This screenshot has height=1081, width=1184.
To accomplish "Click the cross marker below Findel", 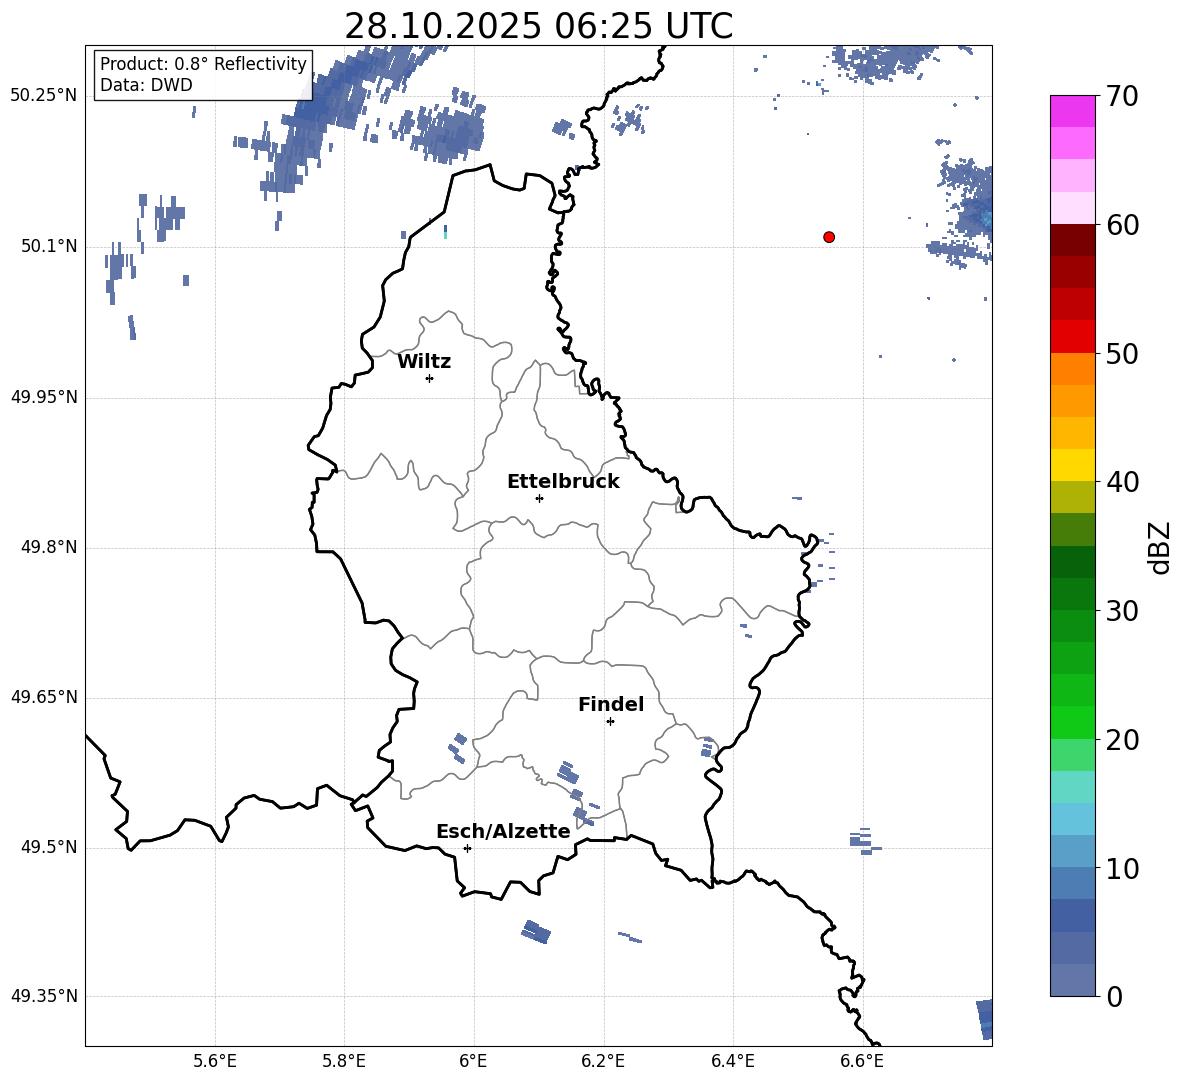I will 610,722.
